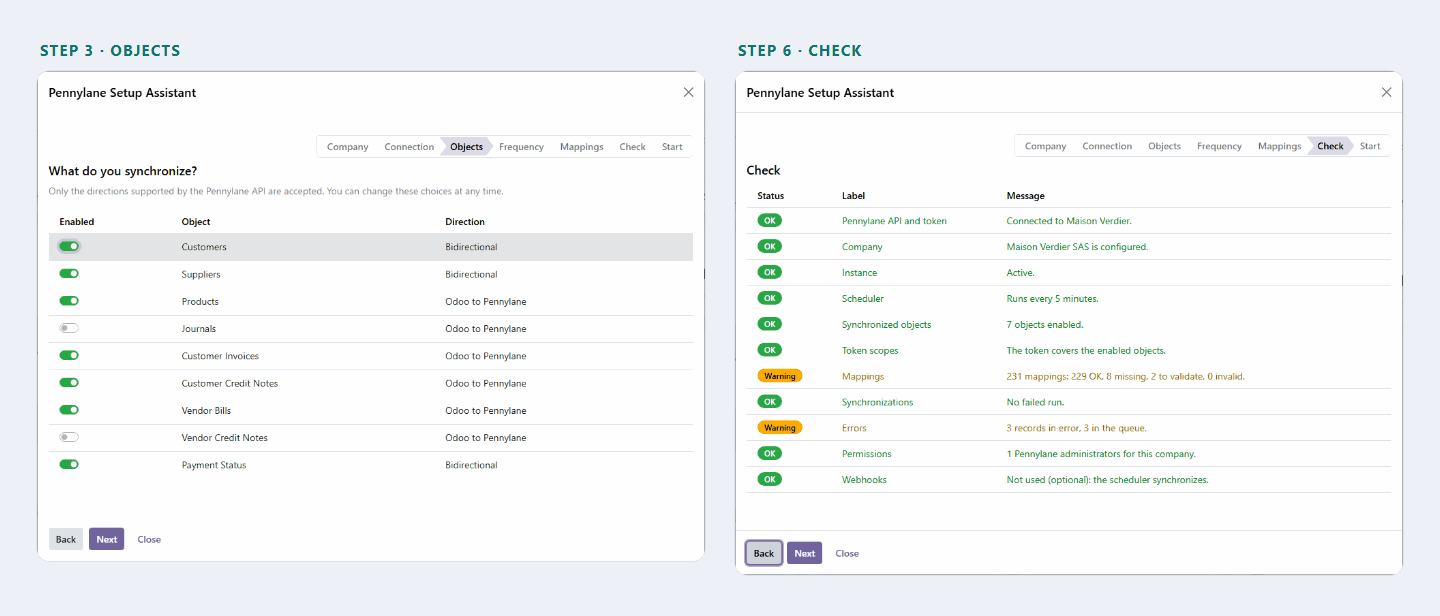
Task: Click the Message column header
Action: point(1025,196)
